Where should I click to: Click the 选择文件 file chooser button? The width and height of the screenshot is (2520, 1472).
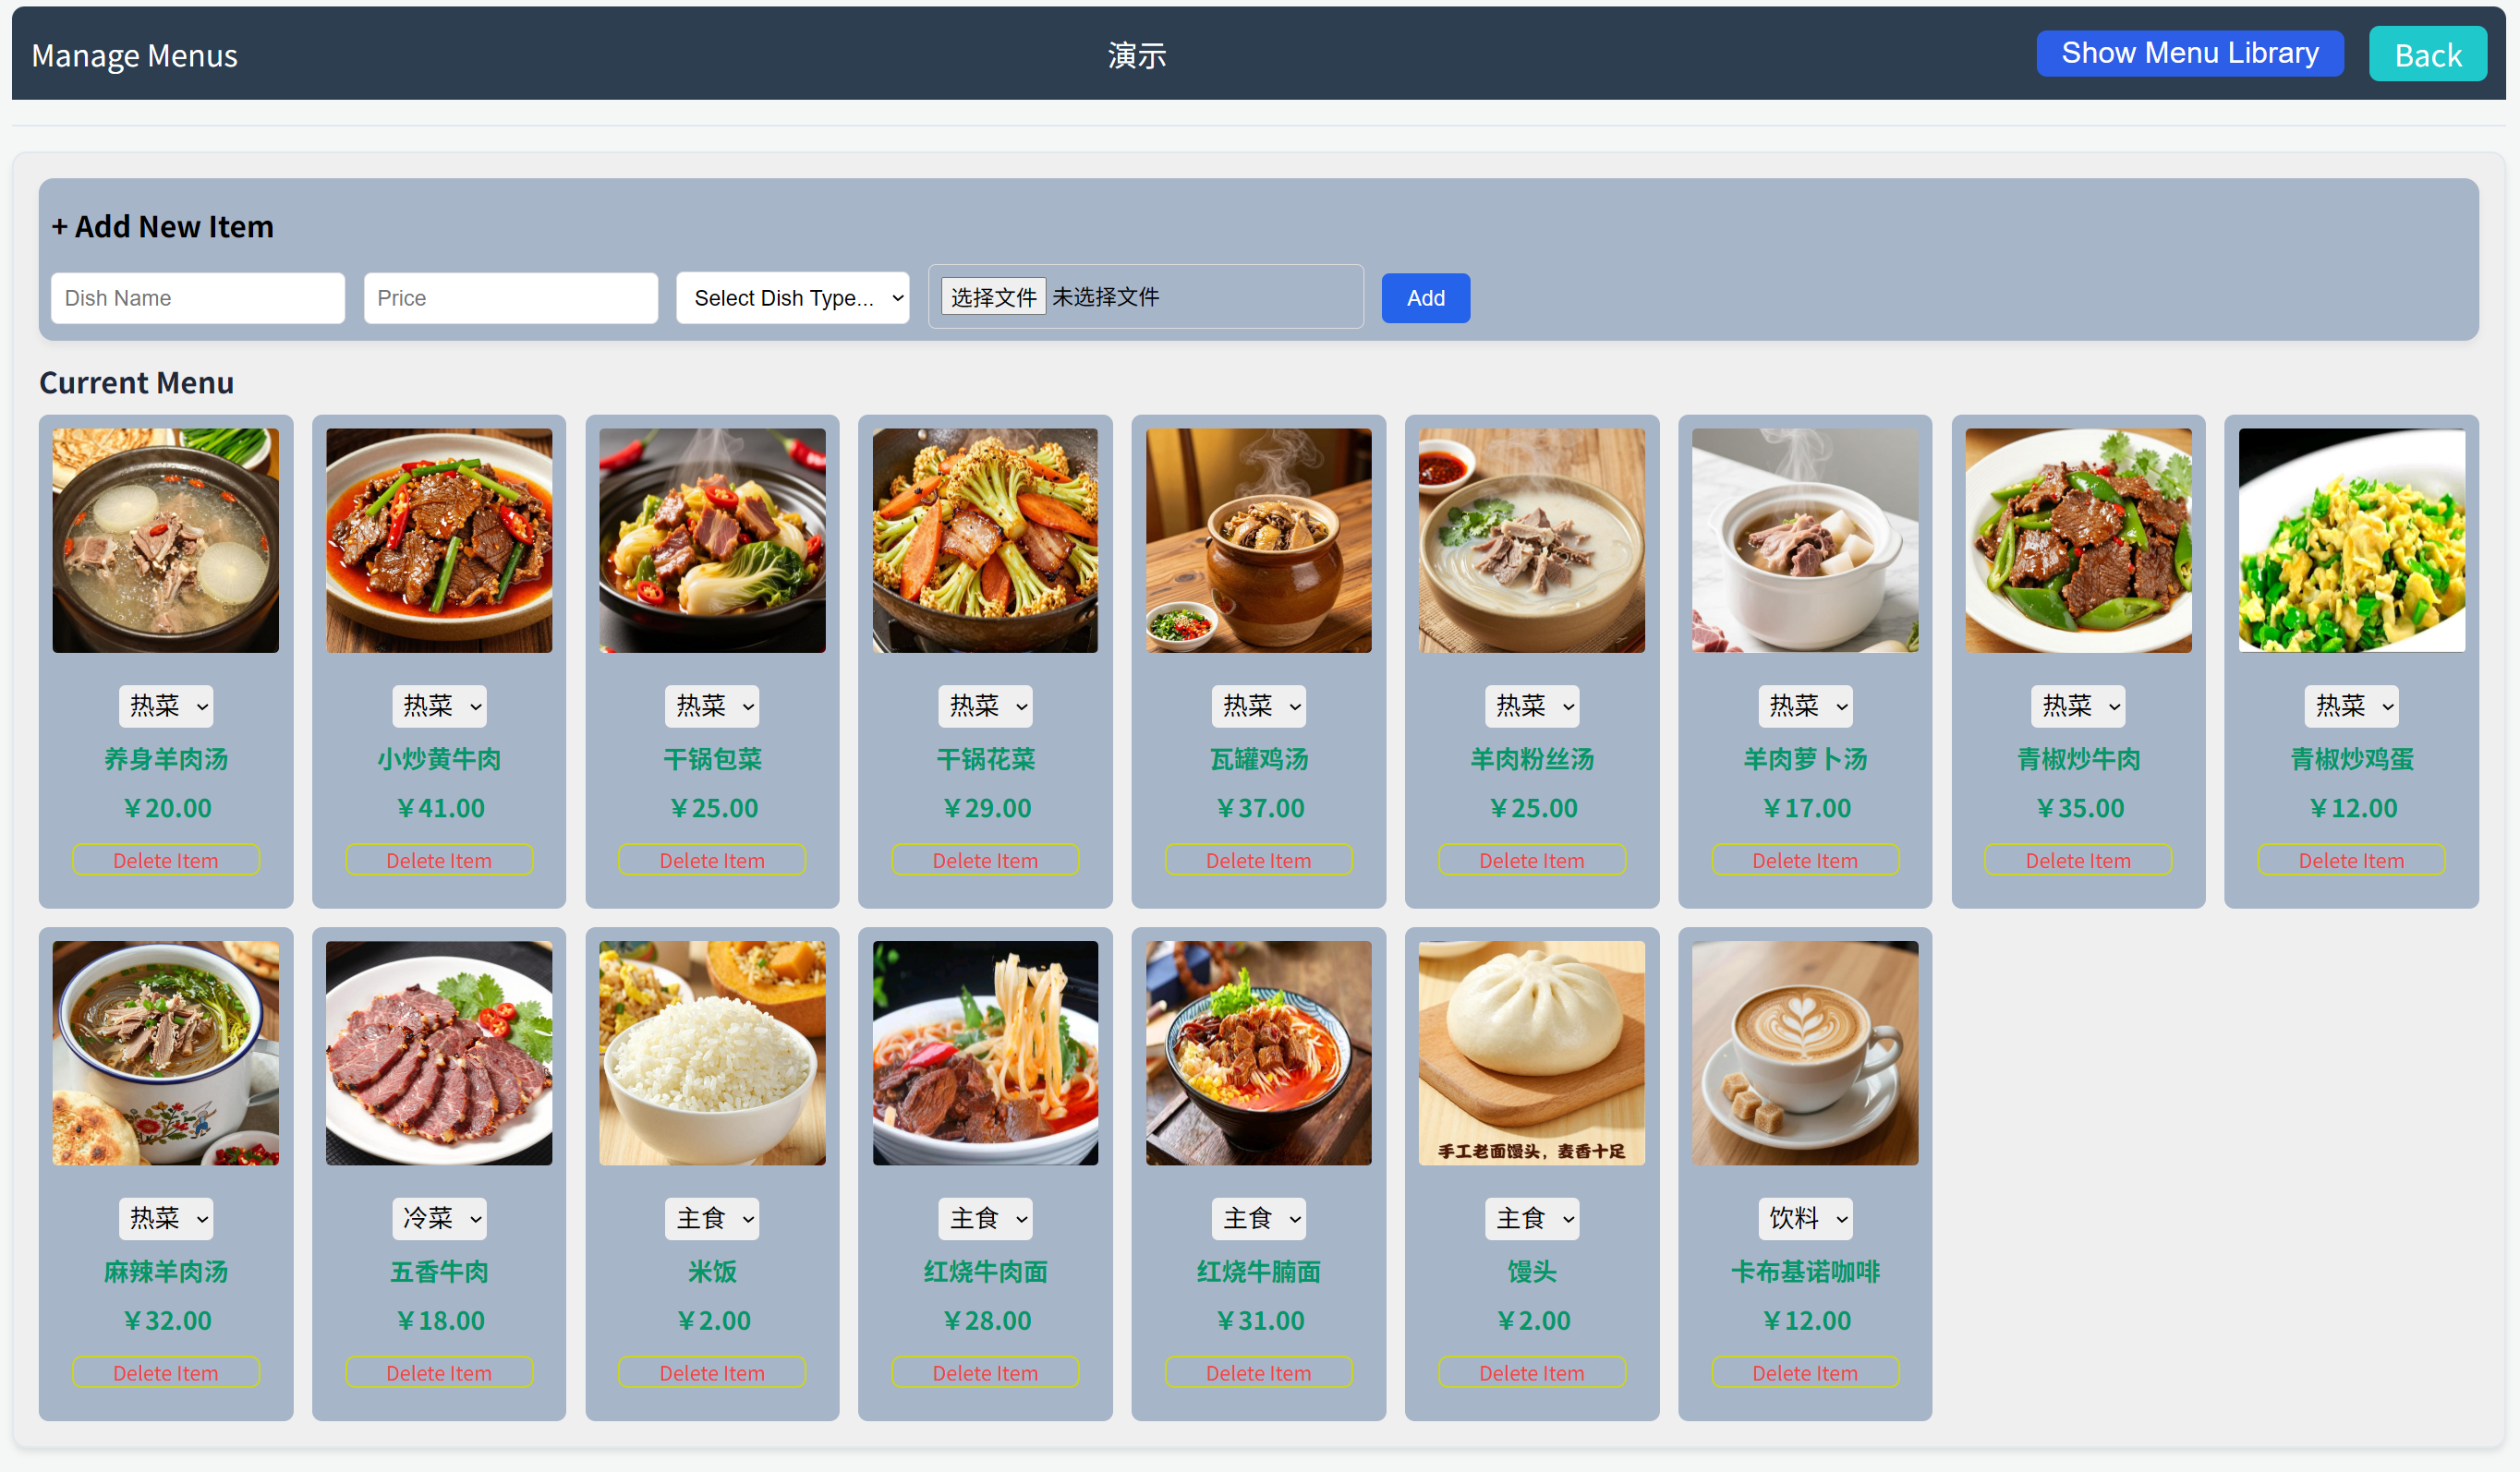(993, 297)
